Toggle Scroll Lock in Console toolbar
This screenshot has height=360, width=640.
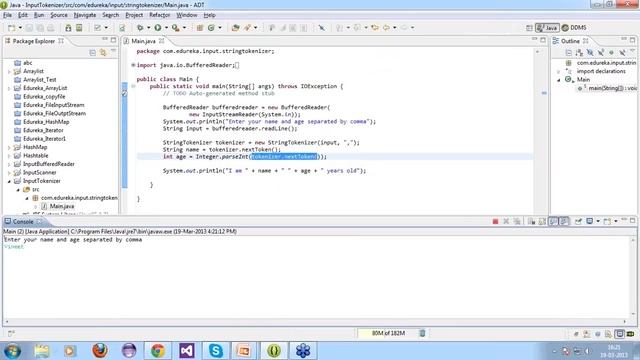pos(542,221)
